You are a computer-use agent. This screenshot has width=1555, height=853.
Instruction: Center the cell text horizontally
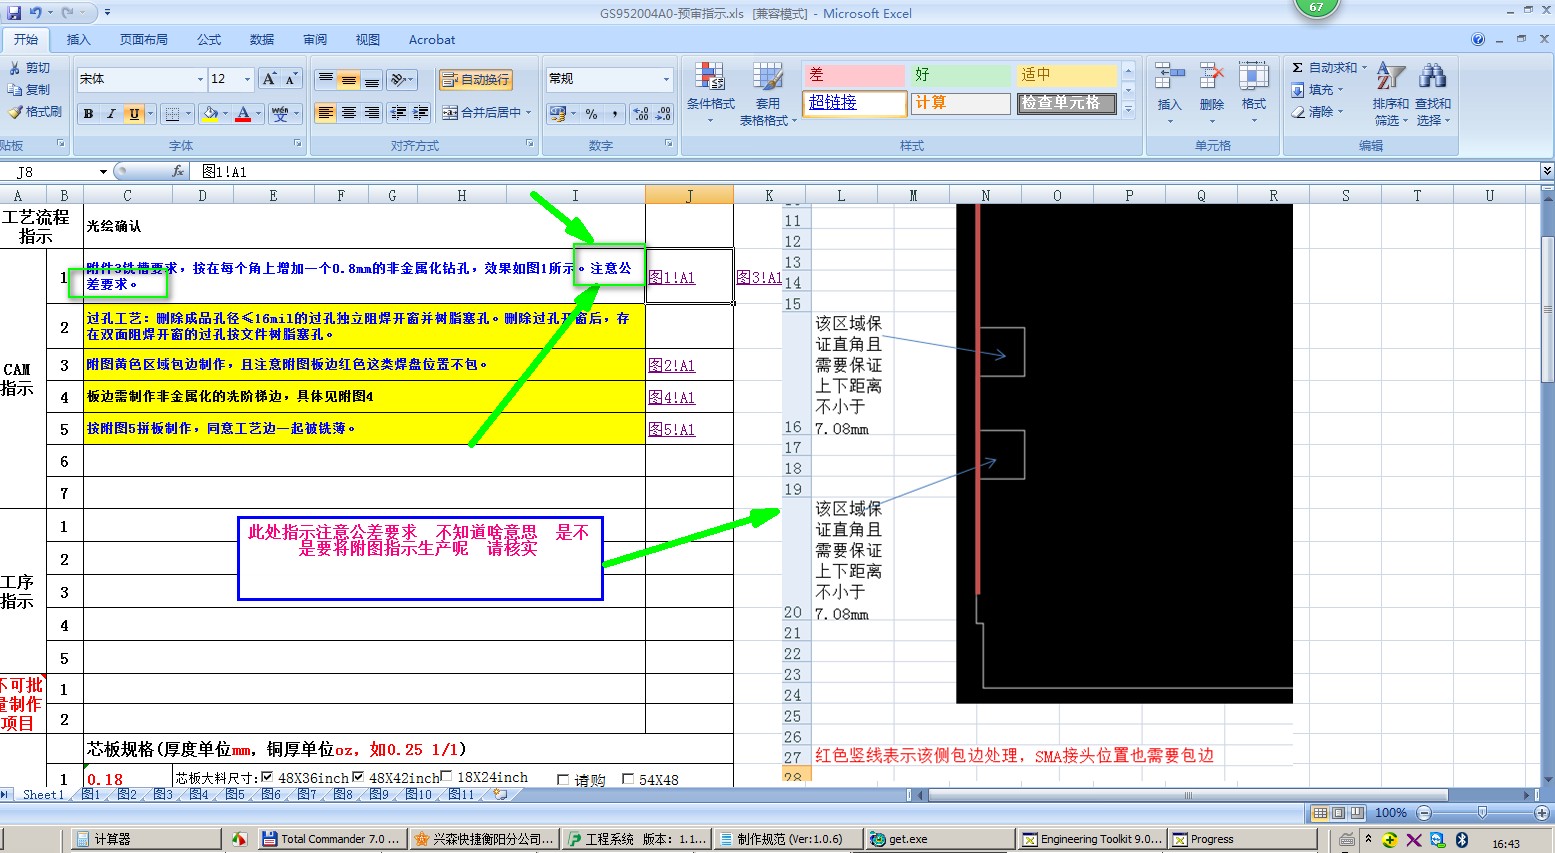tap(349, 113)
